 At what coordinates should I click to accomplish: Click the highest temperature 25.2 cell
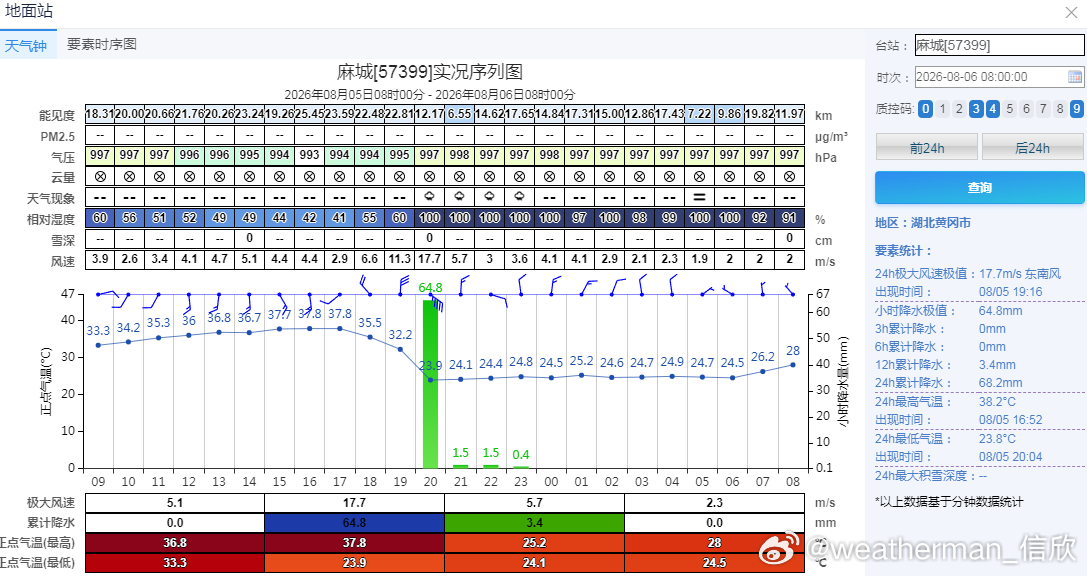point(534,543)
